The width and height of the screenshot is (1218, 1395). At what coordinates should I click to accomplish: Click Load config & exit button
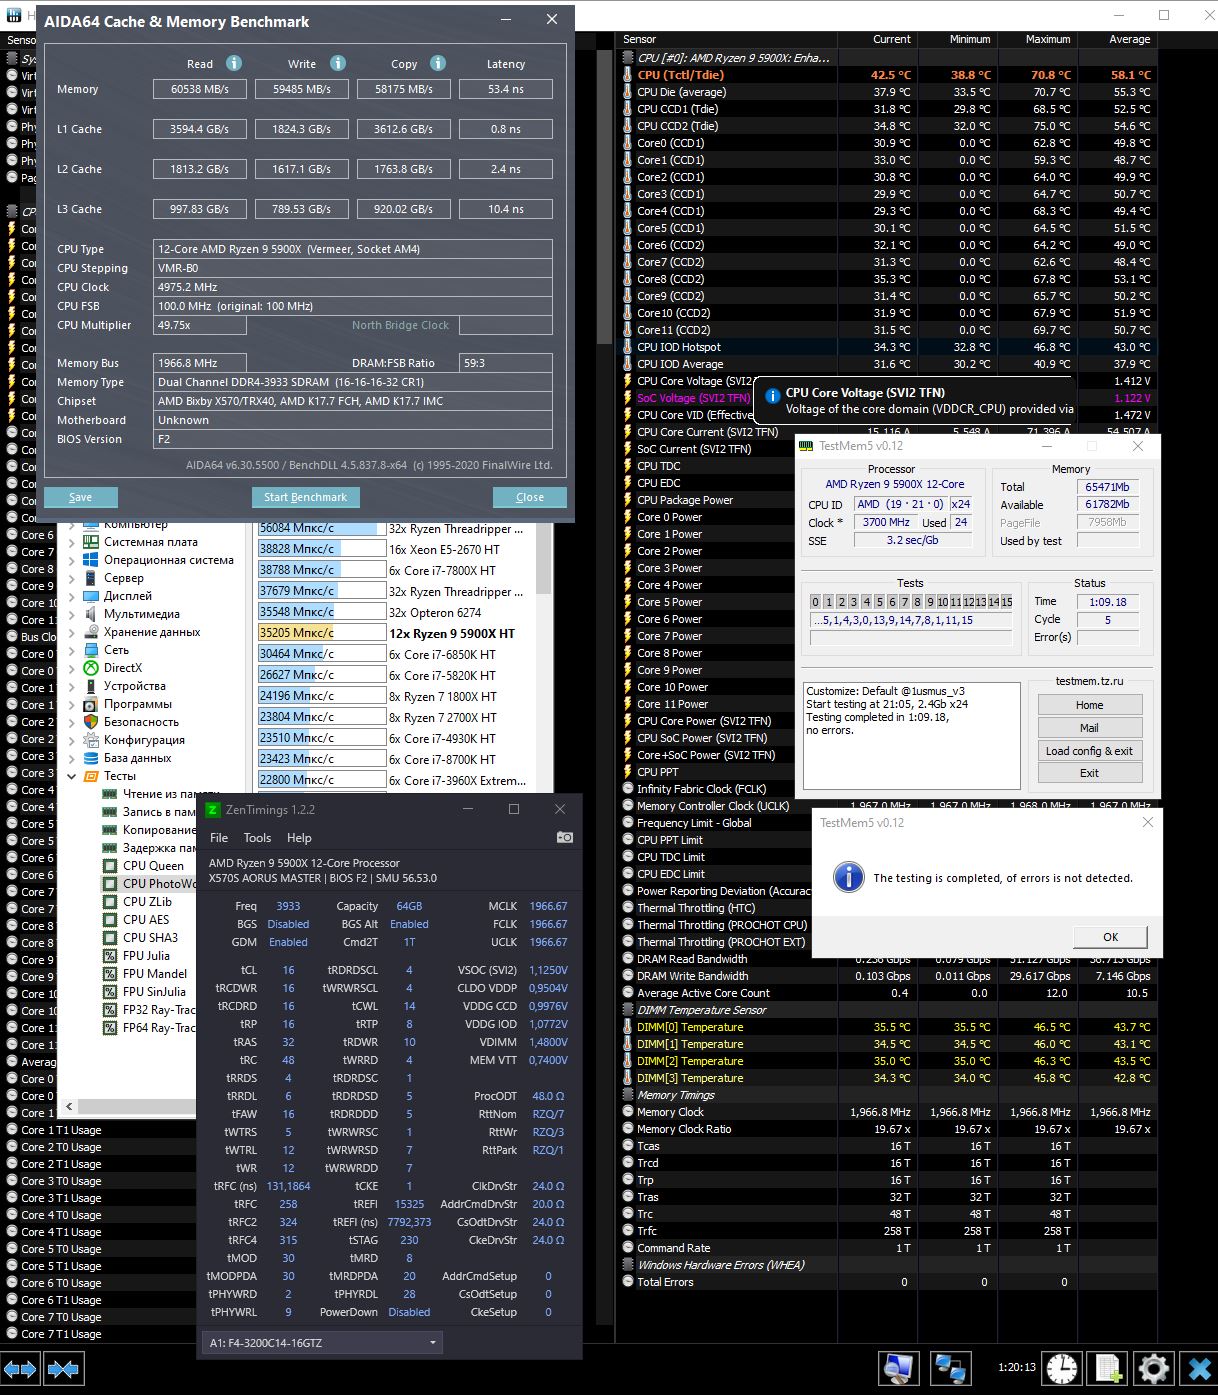coord(1089,751)
